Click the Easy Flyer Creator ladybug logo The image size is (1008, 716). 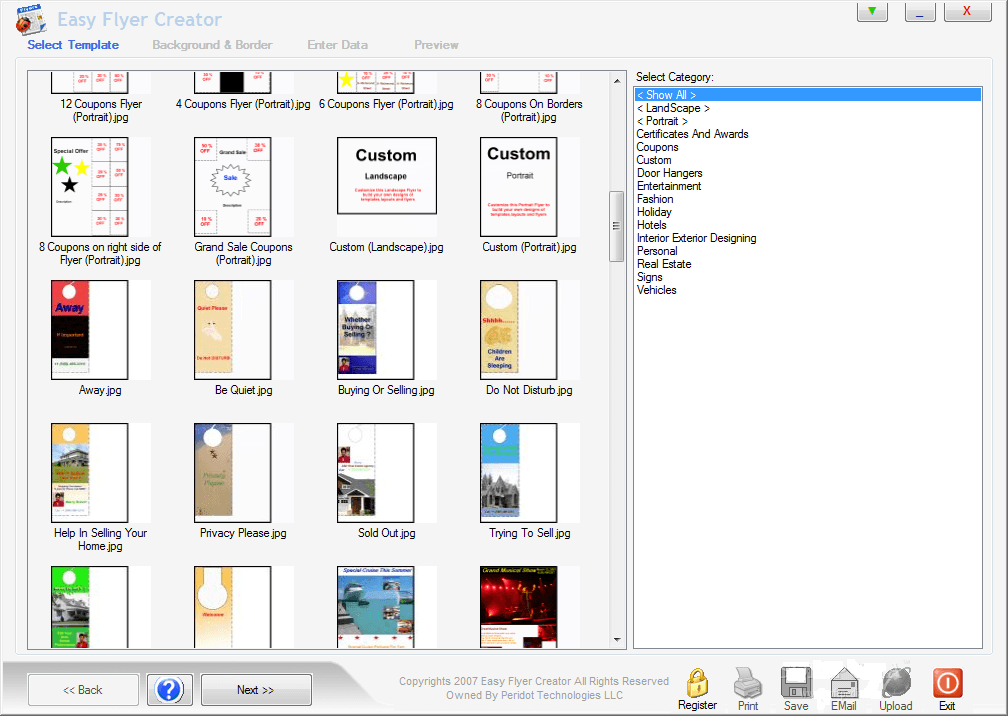point(31,19)
